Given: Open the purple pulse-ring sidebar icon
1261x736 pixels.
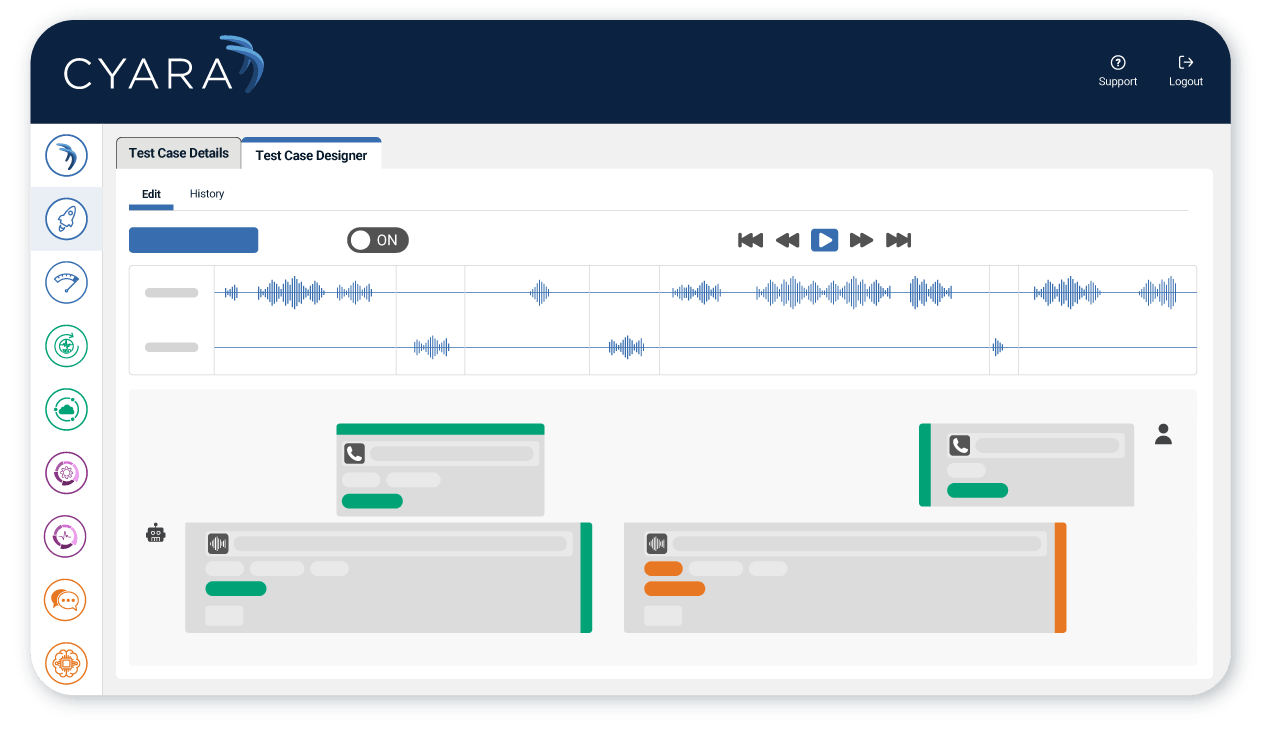Looking at the screenshot, I should click(x=66, y=536).
